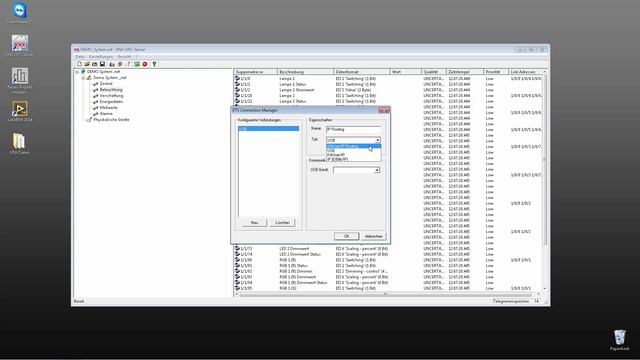
Task: Choose KNXnet/IP option in Typ list
Action: tap(353, 155)
